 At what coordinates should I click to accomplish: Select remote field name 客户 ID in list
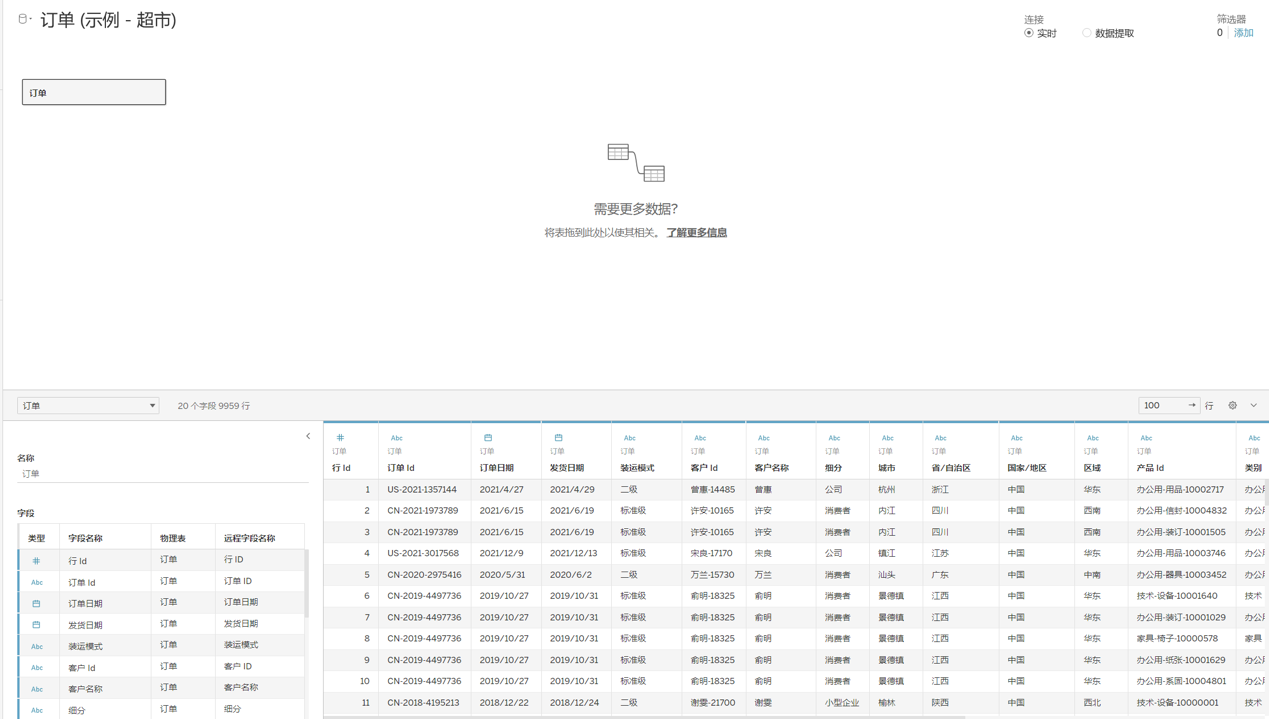point(238,666)
